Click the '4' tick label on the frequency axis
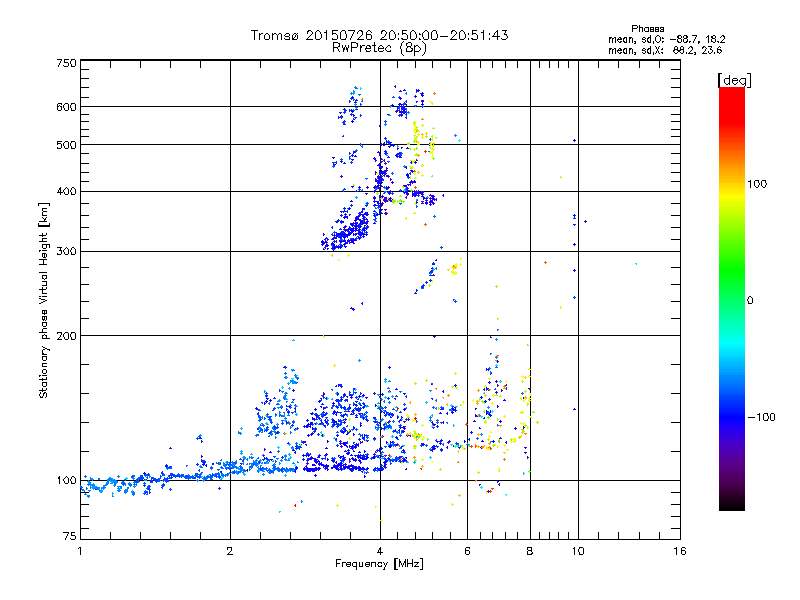Image resolution: width=800 pixels, height=600 pixels. 380,551
